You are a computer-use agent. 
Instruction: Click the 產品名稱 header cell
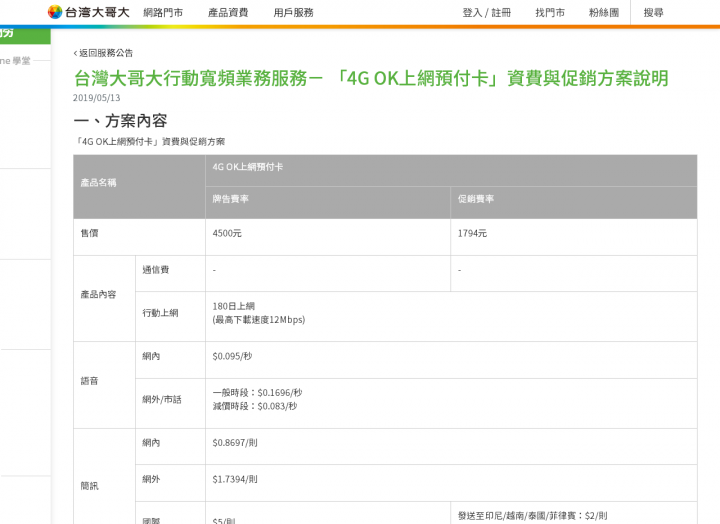pos(139,186)
